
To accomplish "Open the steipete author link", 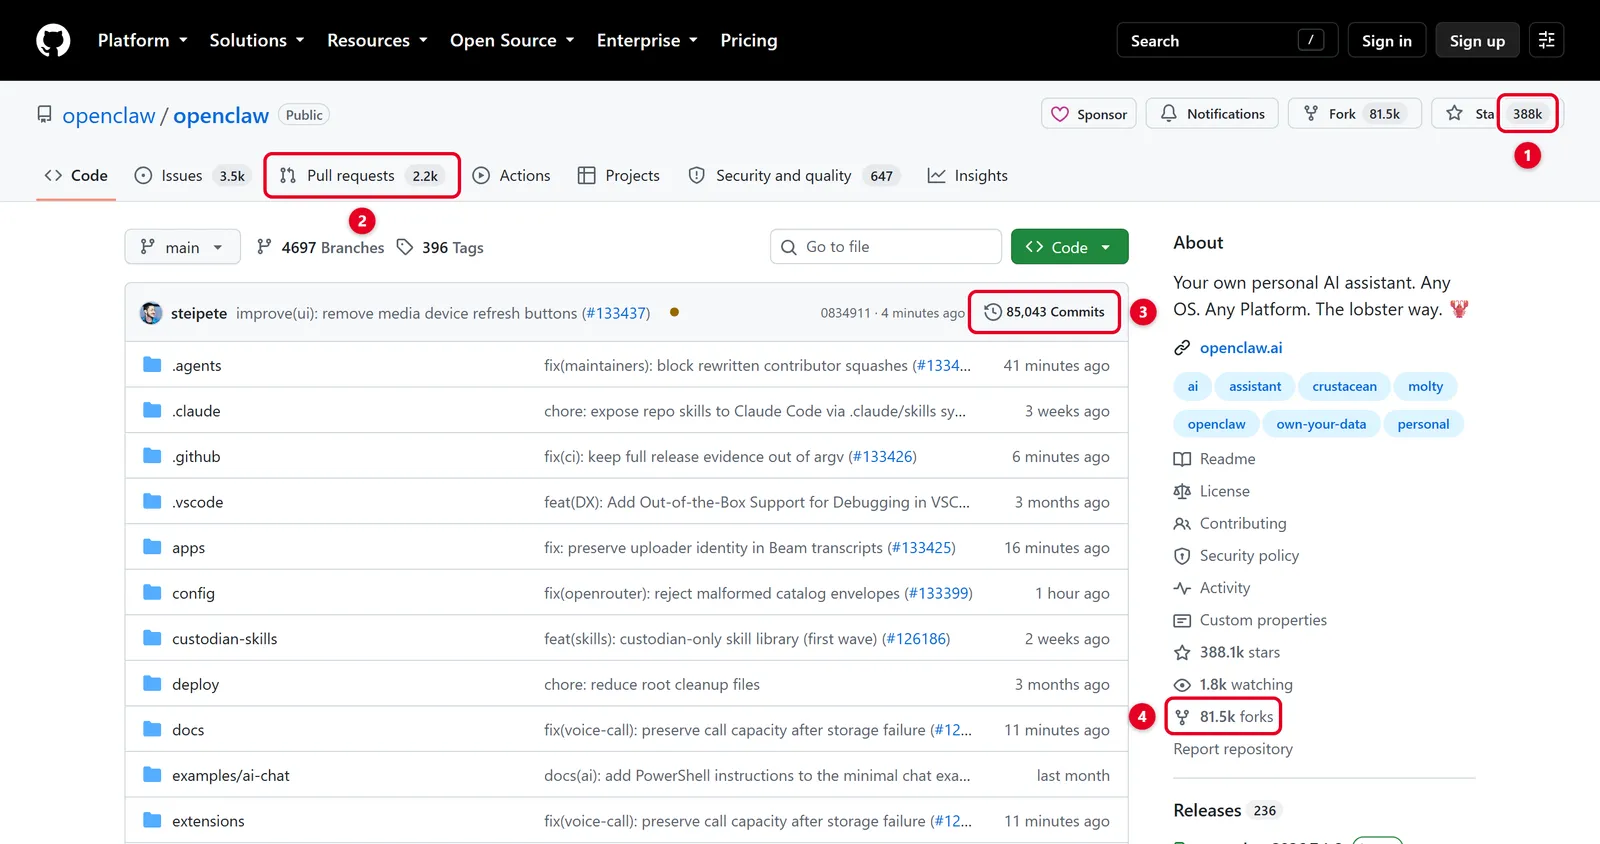I will click(199, 313).
